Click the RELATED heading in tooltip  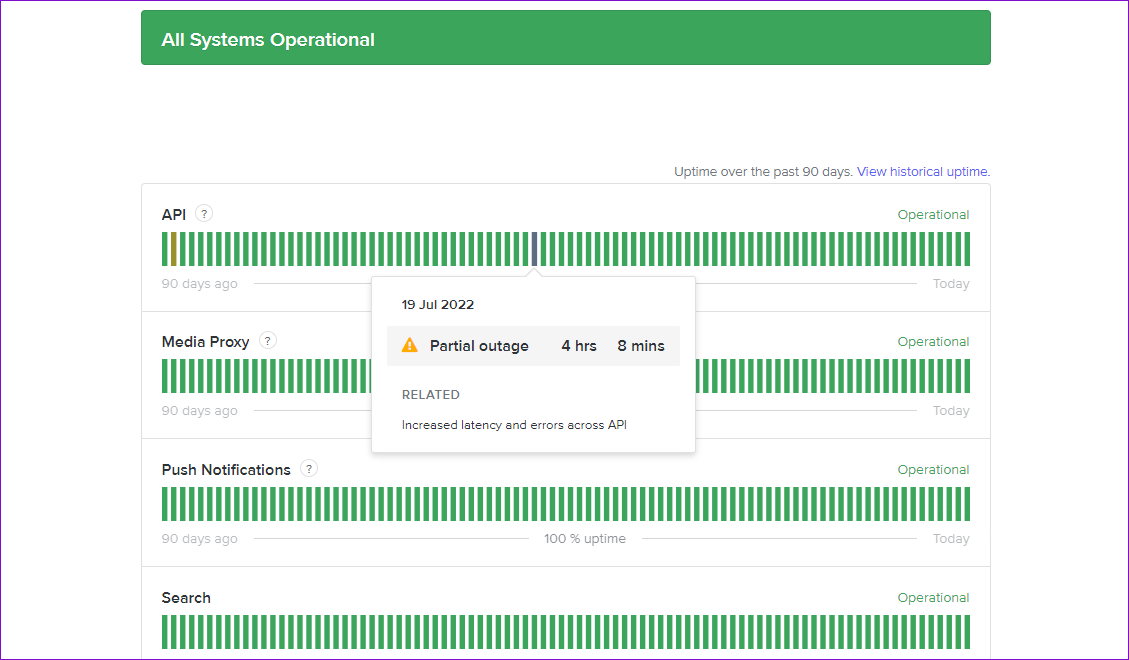coord(431,394)
